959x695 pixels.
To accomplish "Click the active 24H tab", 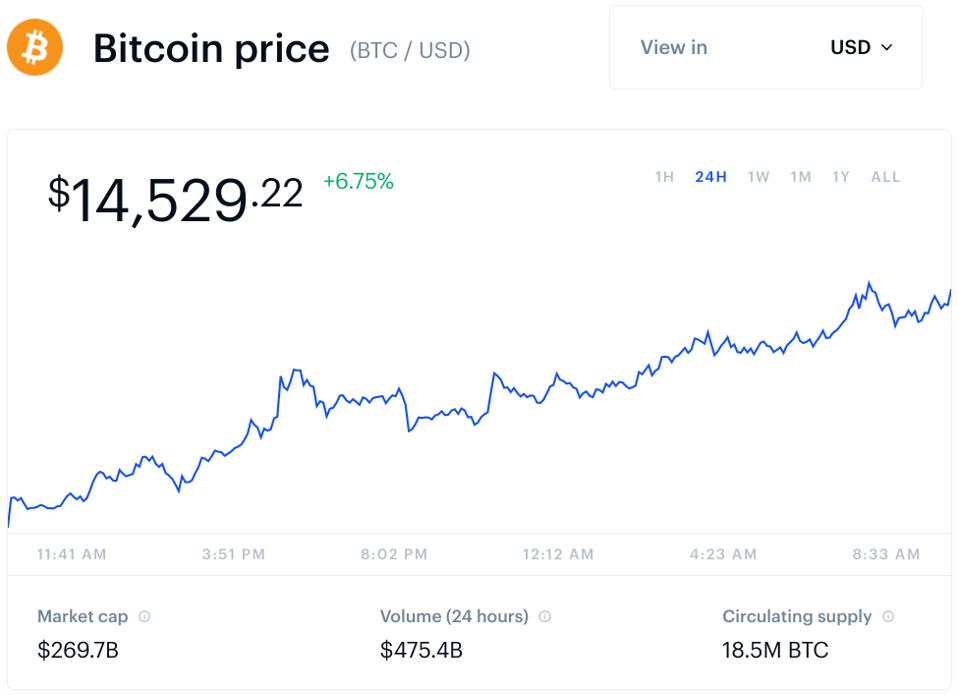I will coord(711,176).
